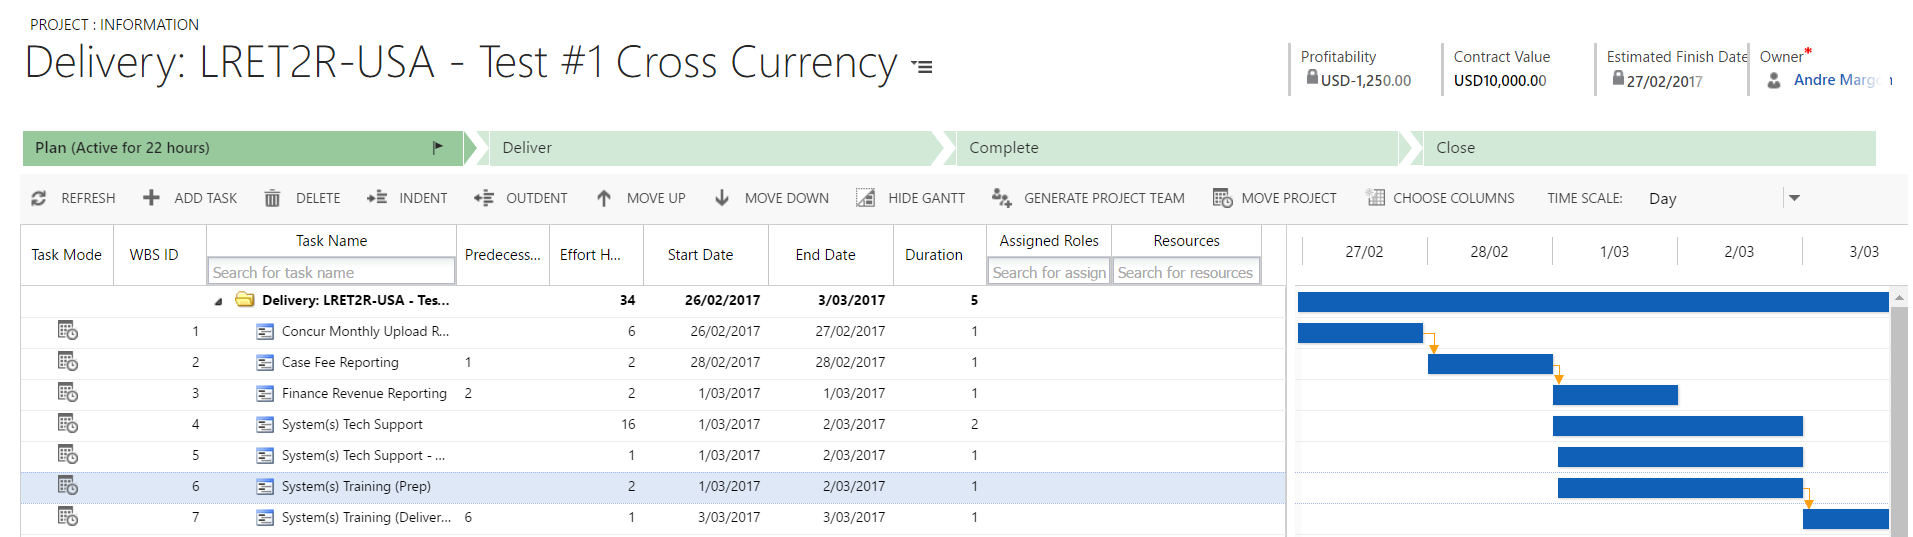
Task: Open the Choose Columns option
Action: [x=1441, y=198]
